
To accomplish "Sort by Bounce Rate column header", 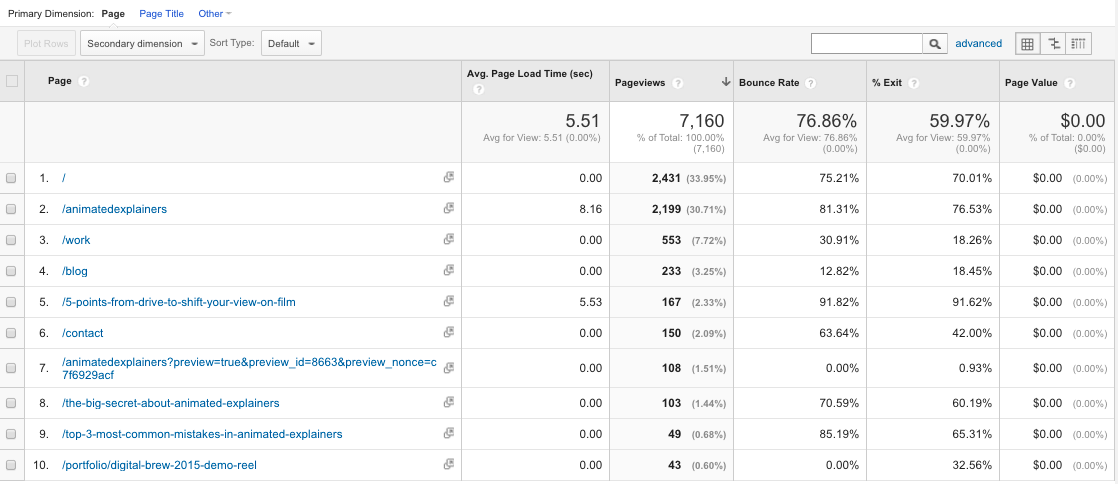I will (x=769, y=83).
